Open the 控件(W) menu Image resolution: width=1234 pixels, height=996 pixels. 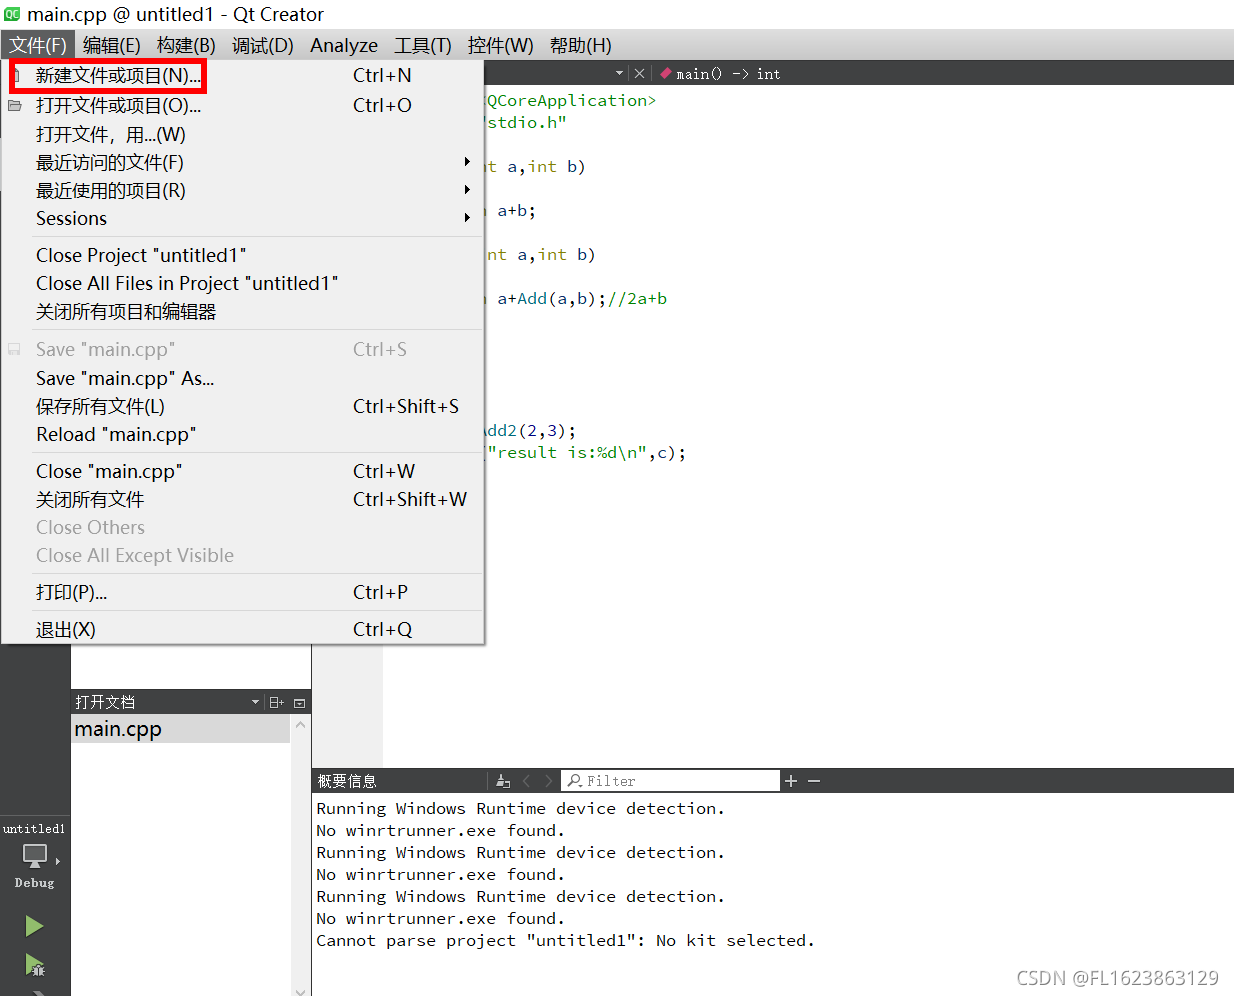click(x=500, y=45)
